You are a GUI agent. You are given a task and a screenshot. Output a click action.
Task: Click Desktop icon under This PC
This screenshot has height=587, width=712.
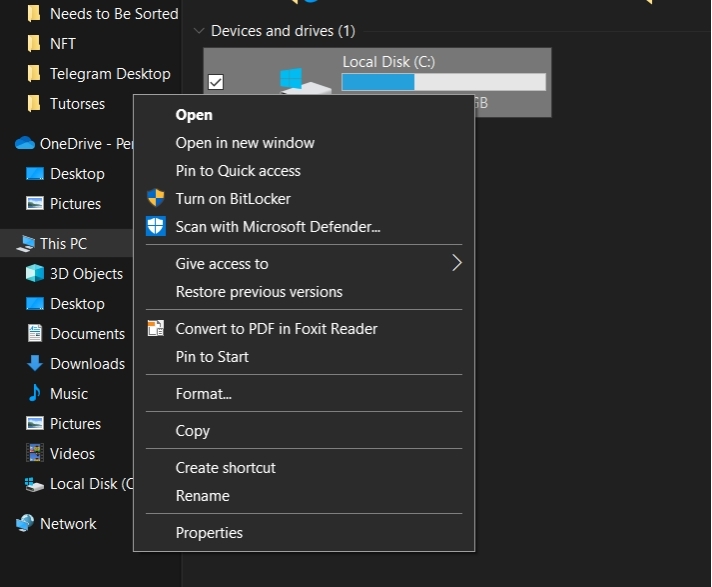(35, 303)
